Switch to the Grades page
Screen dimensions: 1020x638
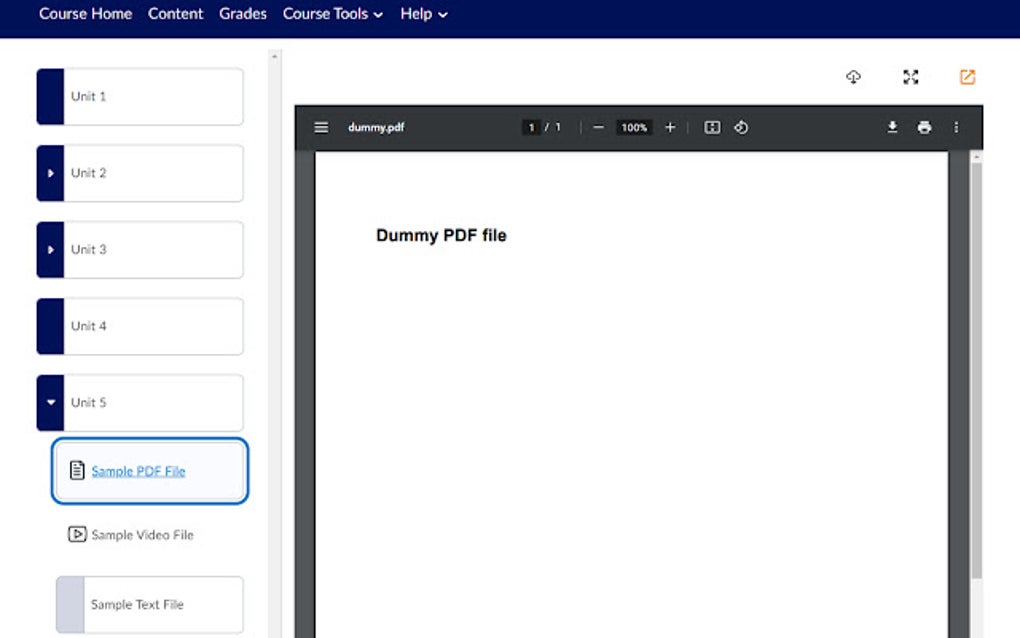(243, 14)
